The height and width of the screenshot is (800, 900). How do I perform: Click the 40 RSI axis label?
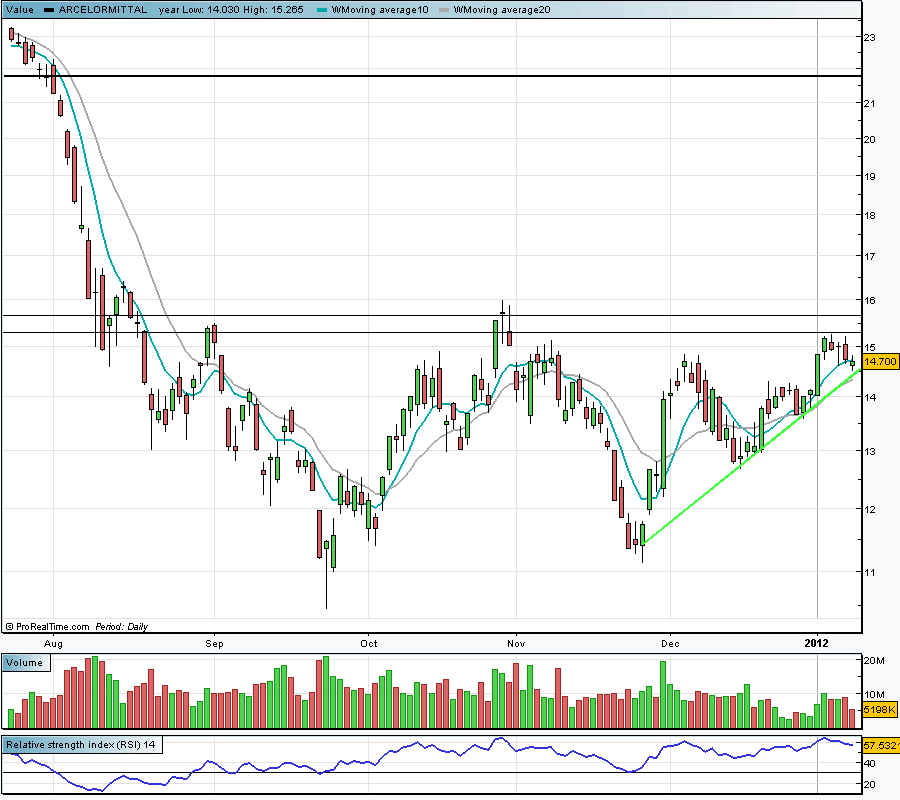pyautogui.click(x=870, y=763)
